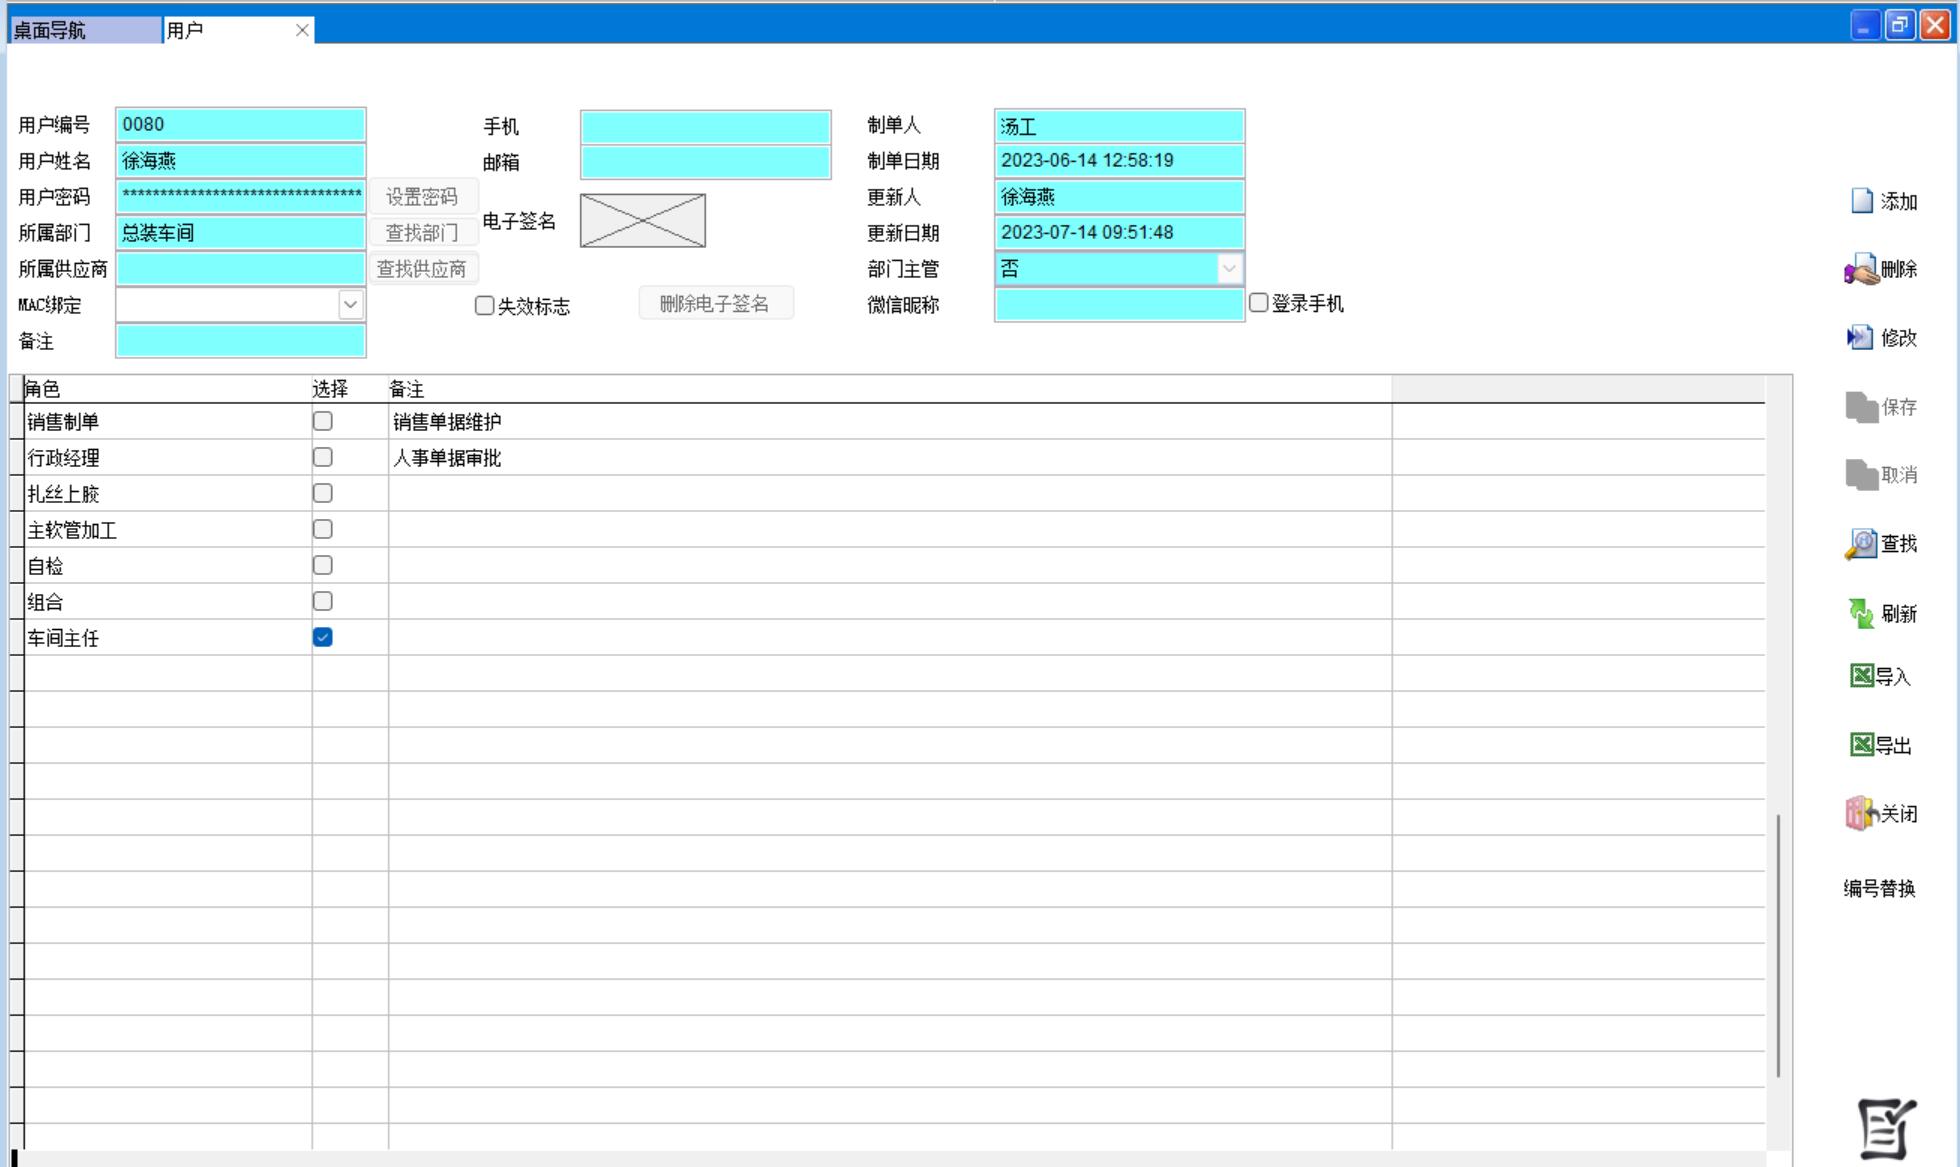Check the 销售制单 role checkbox
The image size is (1960, 1167).
pyautogui.click(x=322, y=421)
